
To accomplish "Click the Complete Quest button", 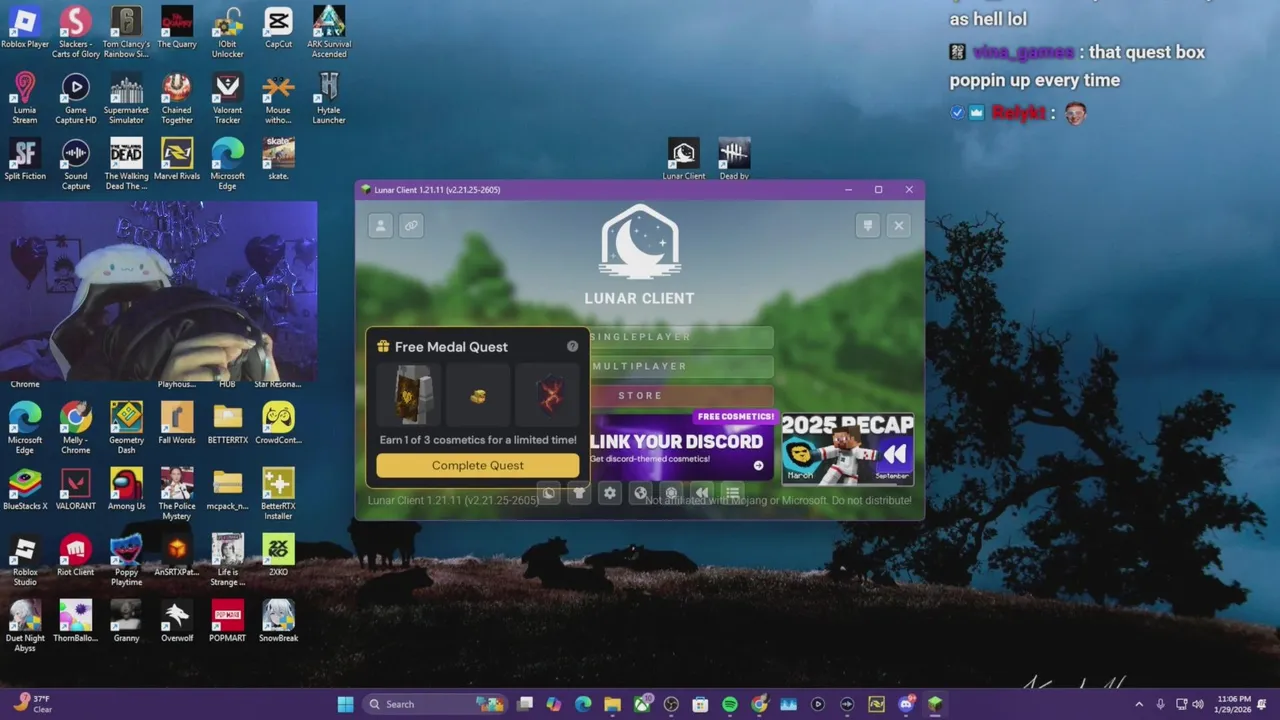I will [478, 465].
